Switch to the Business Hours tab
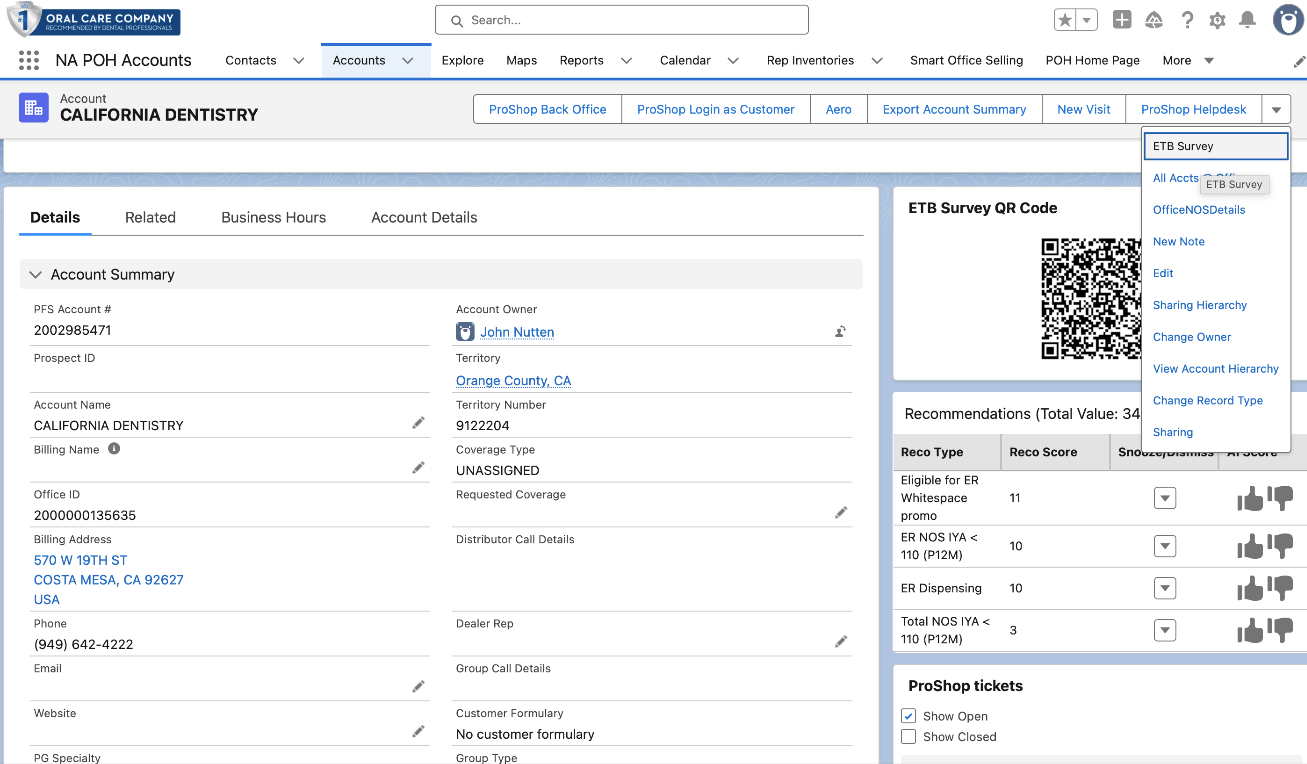 point(274,217)
